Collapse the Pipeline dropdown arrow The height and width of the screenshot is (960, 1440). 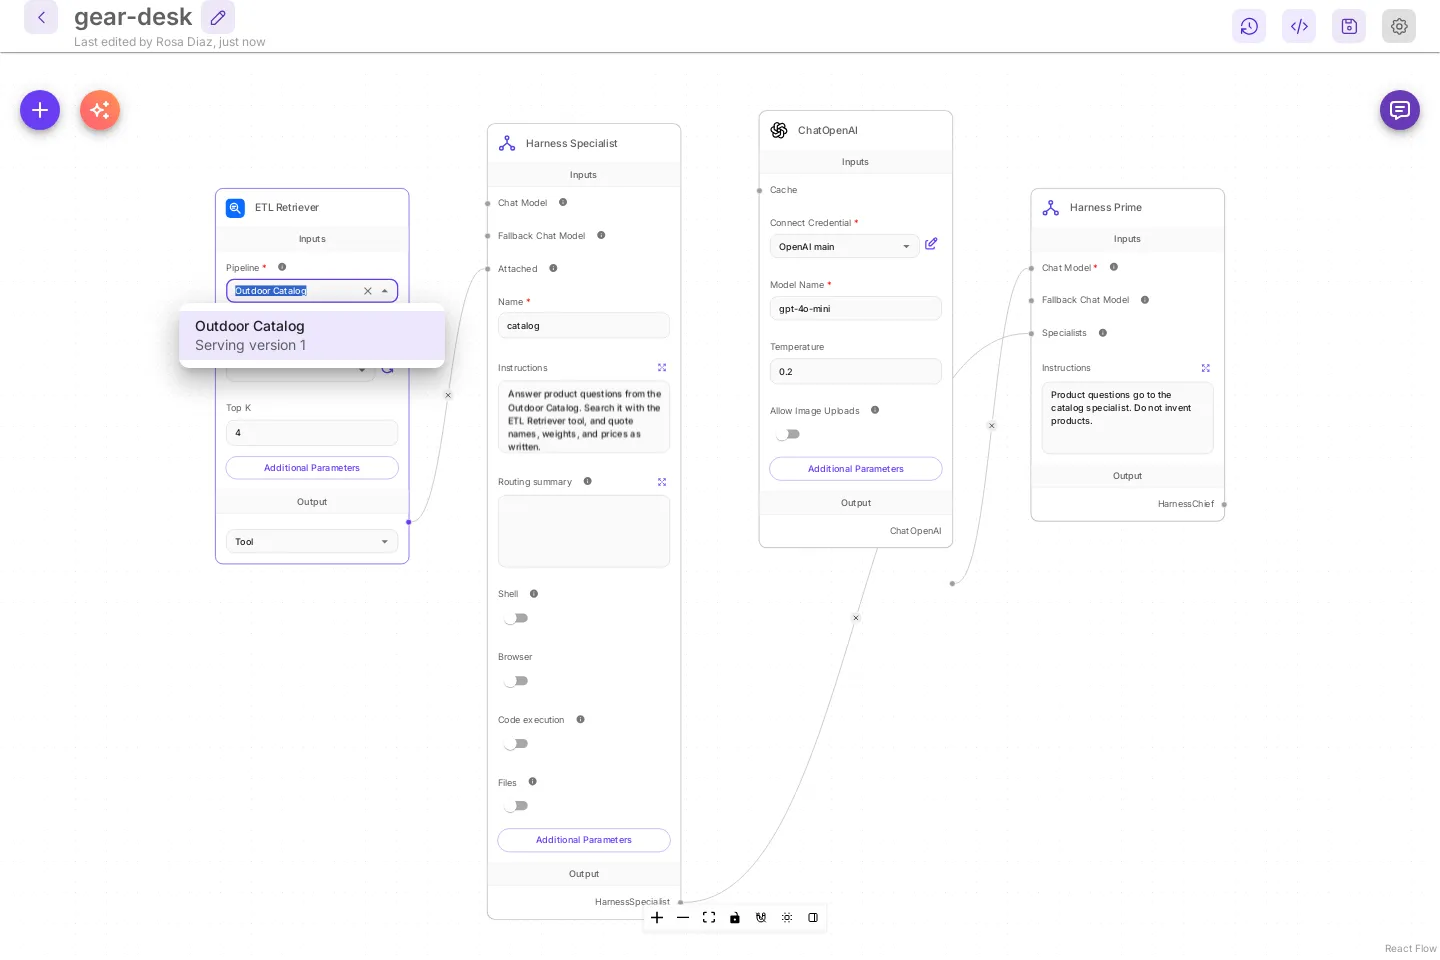pyautogui.click(x=385, y=291)
